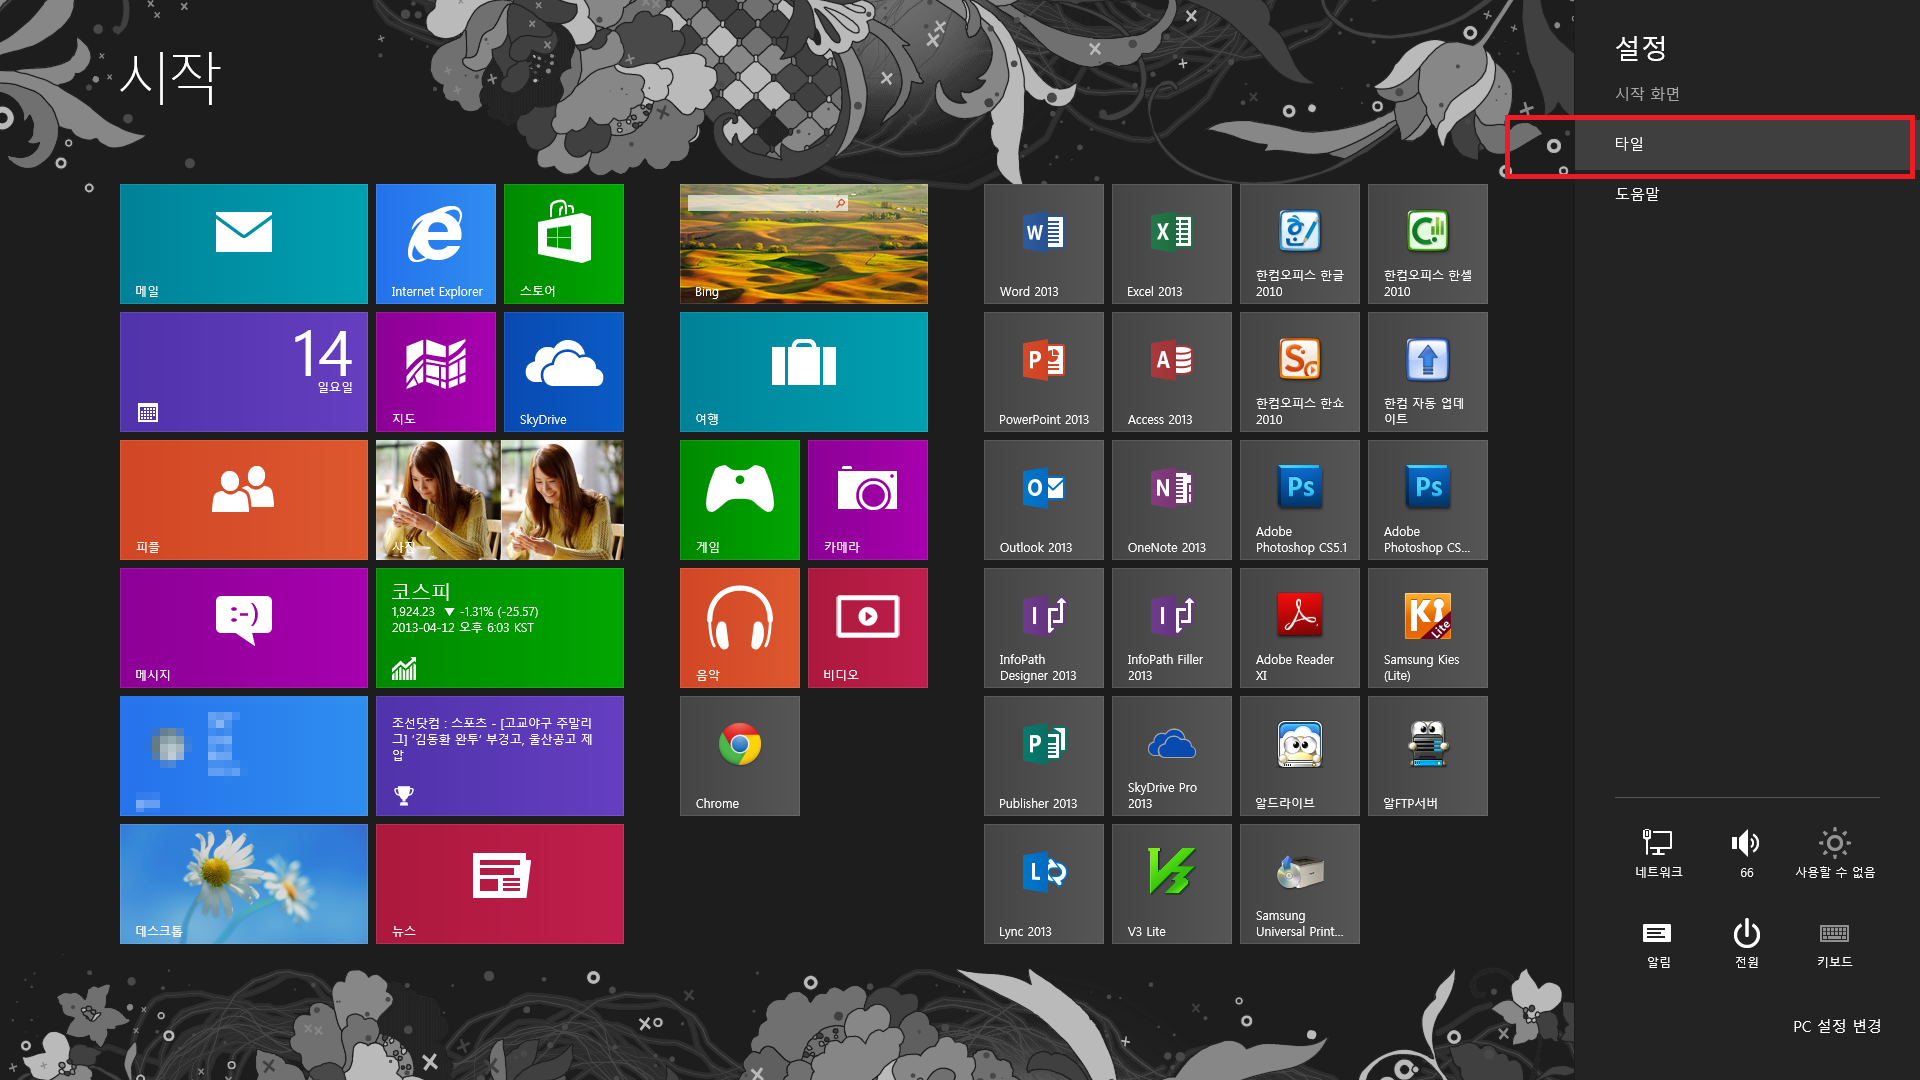
Task: Open the SkyDrive tile
Action: coord(564,372)
